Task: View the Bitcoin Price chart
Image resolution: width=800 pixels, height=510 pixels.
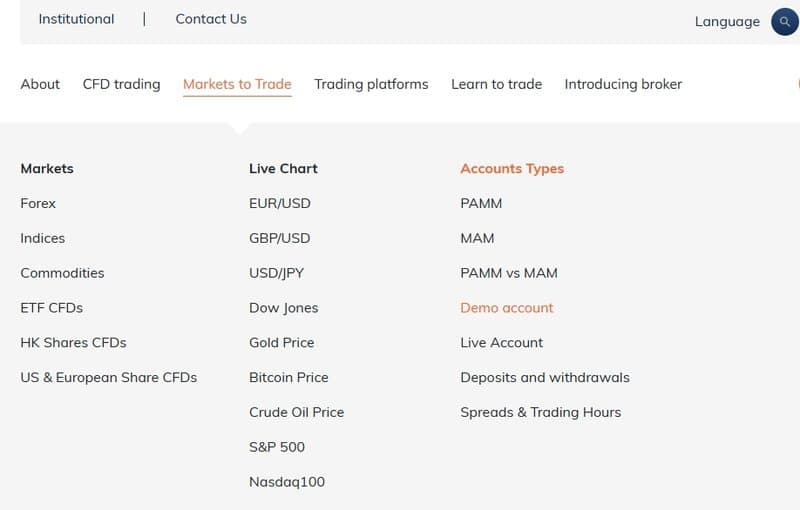Action: [x=289, y=377]
